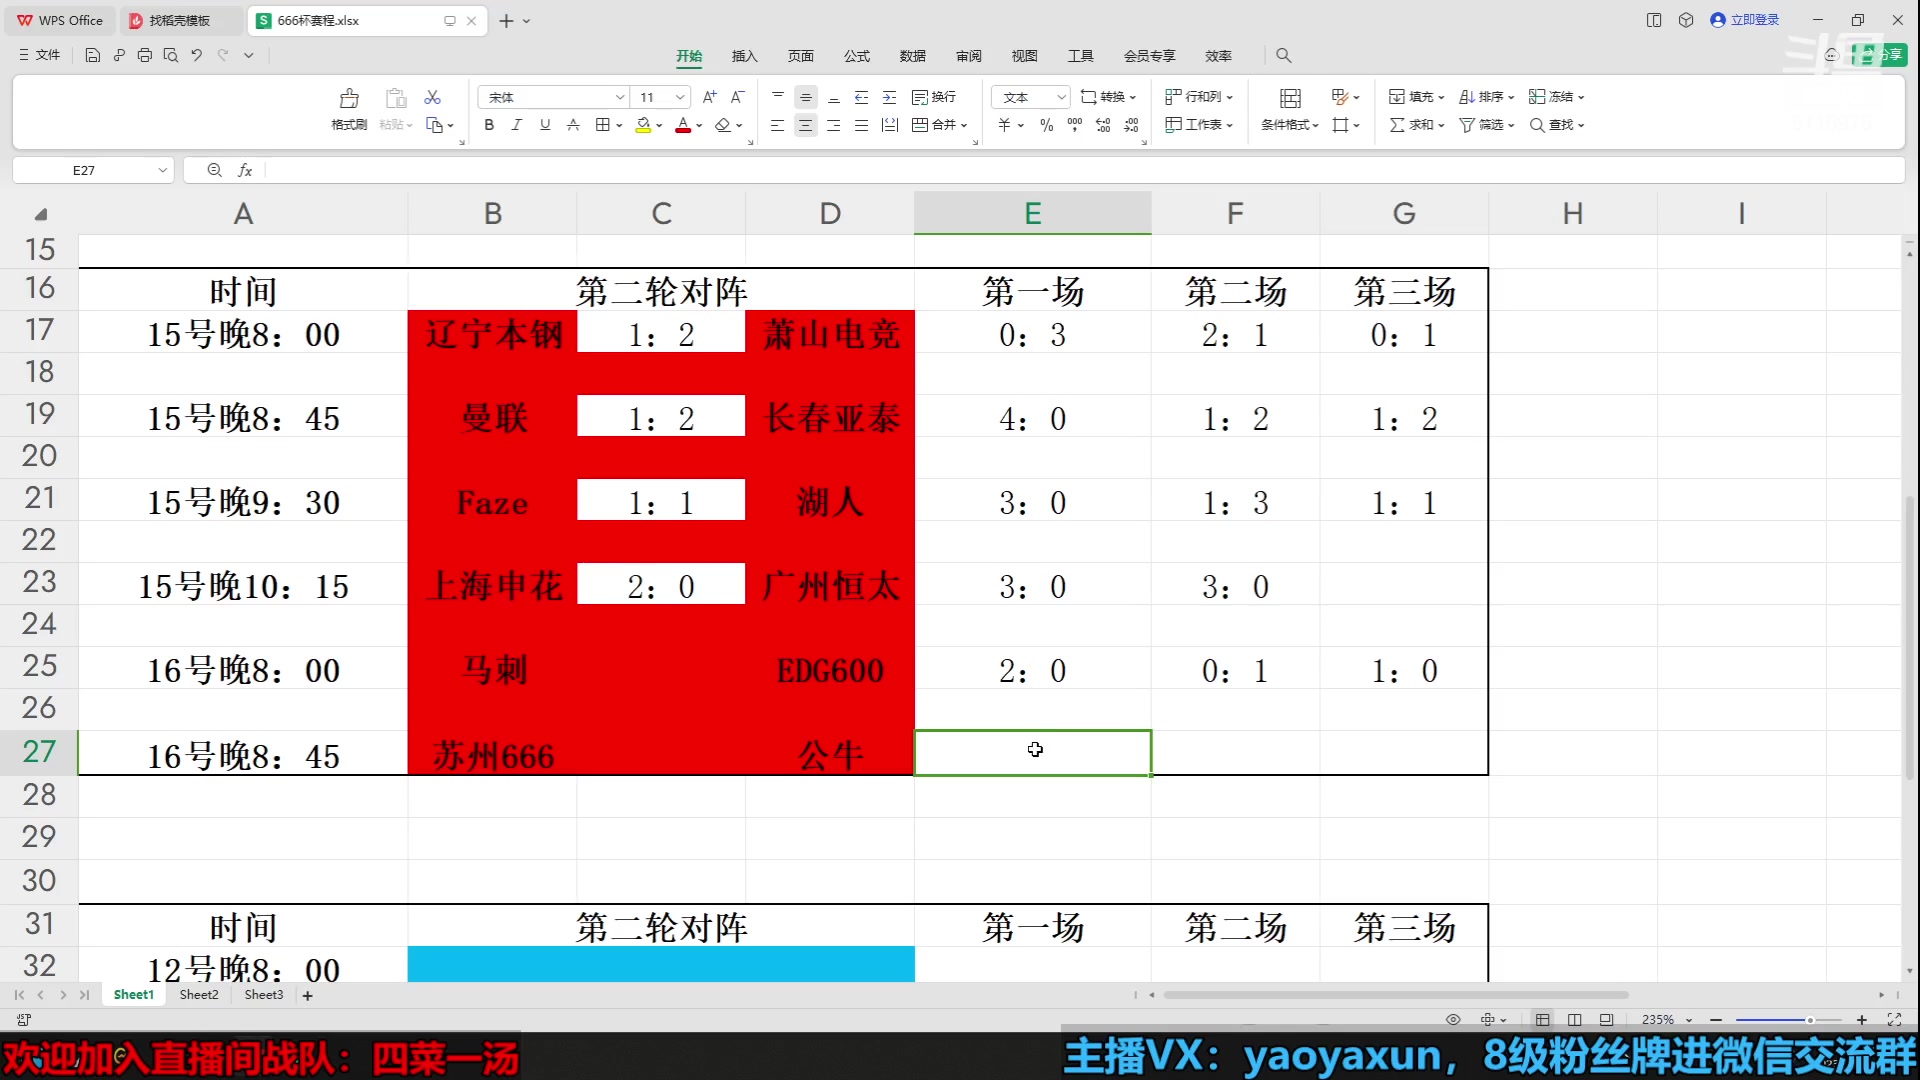This screenshot has width=1920, height=1080.
Task: Increase font size with A+ icon
Action: (709, 97)
